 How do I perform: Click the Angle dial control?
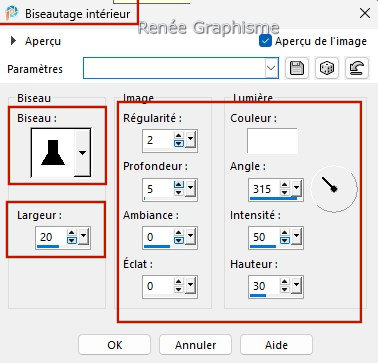[334, 189]
